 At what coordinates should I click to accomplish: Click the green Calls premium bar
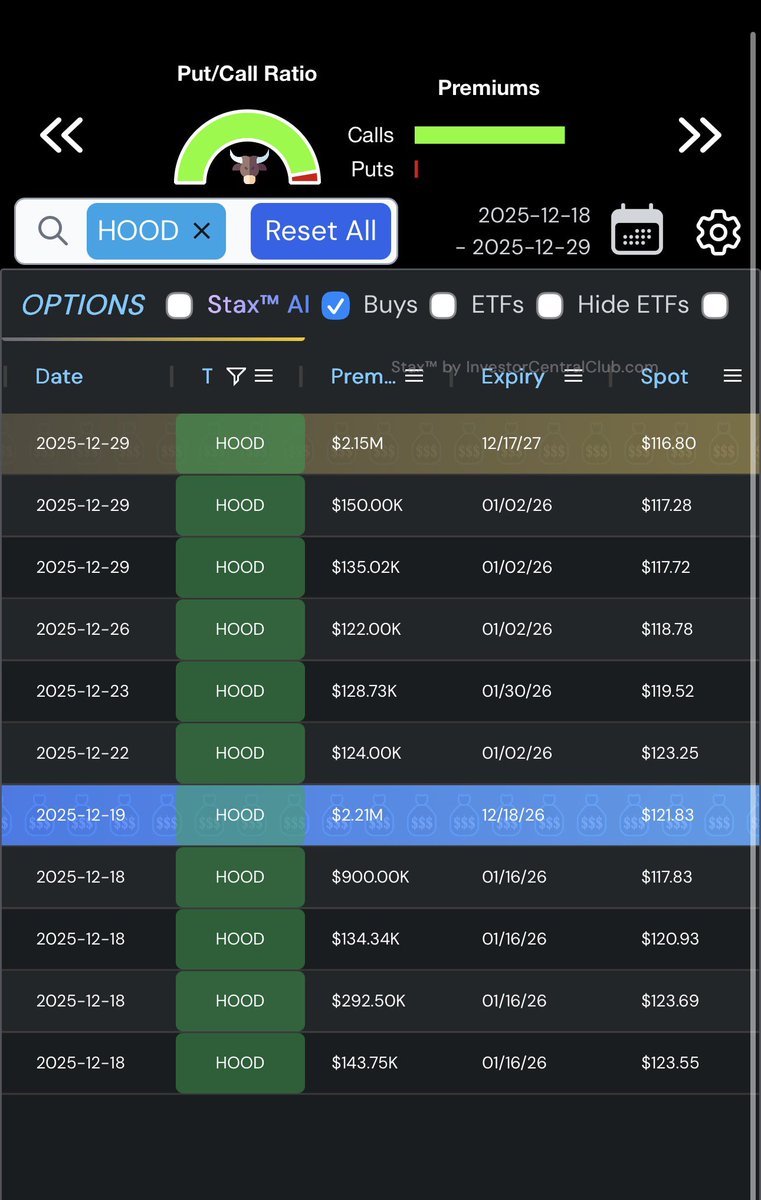coord(489,135)
